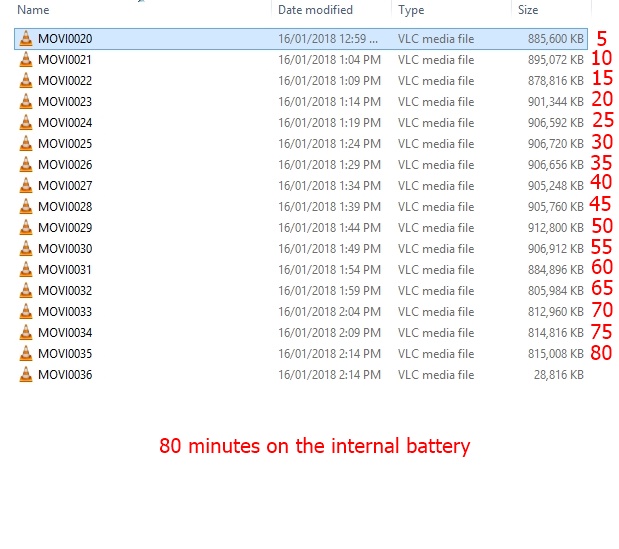Viewport: 619px width, 549px height.
Task: Click the date 16/01/2018 1:59 PM
Action: coord(329,290)
